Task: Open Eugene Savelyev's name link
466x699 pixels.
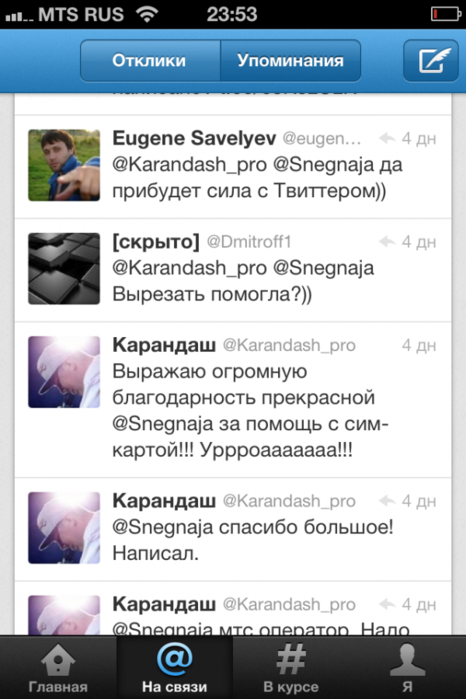Action: [194, 139]
